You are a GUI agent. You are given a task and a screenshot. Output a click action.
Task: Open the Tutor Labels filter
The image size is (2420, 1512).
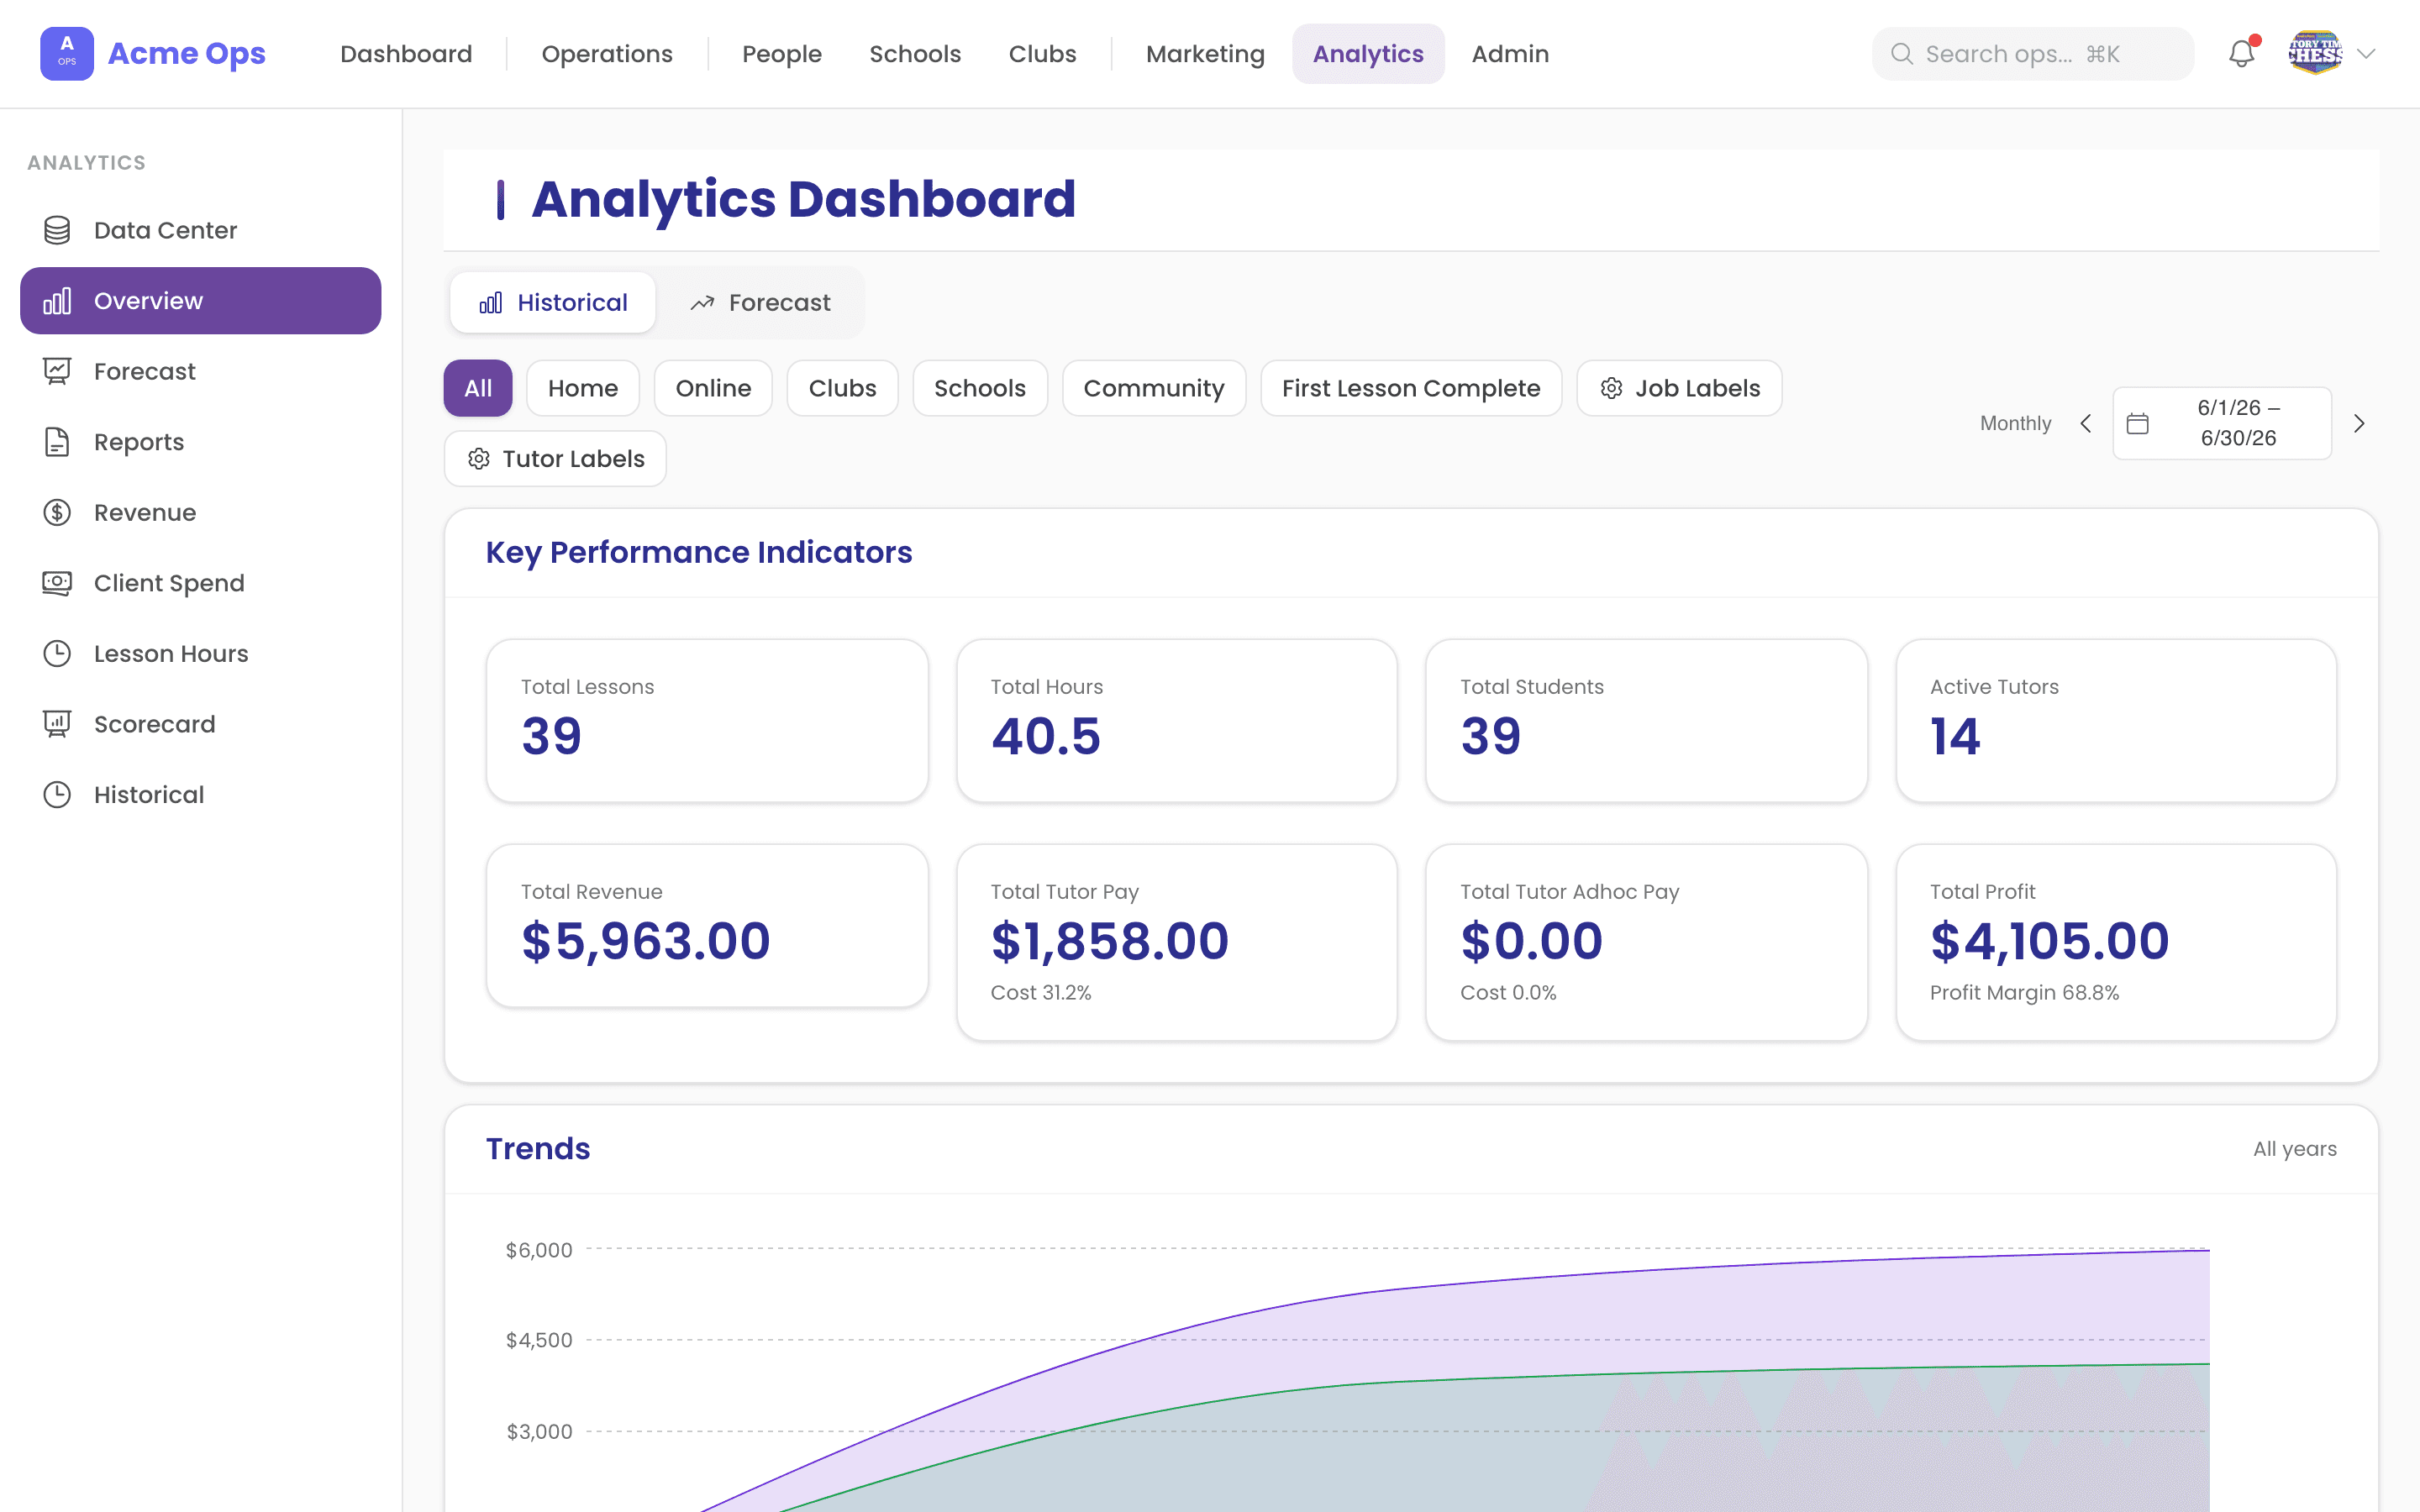click(555, 459)
